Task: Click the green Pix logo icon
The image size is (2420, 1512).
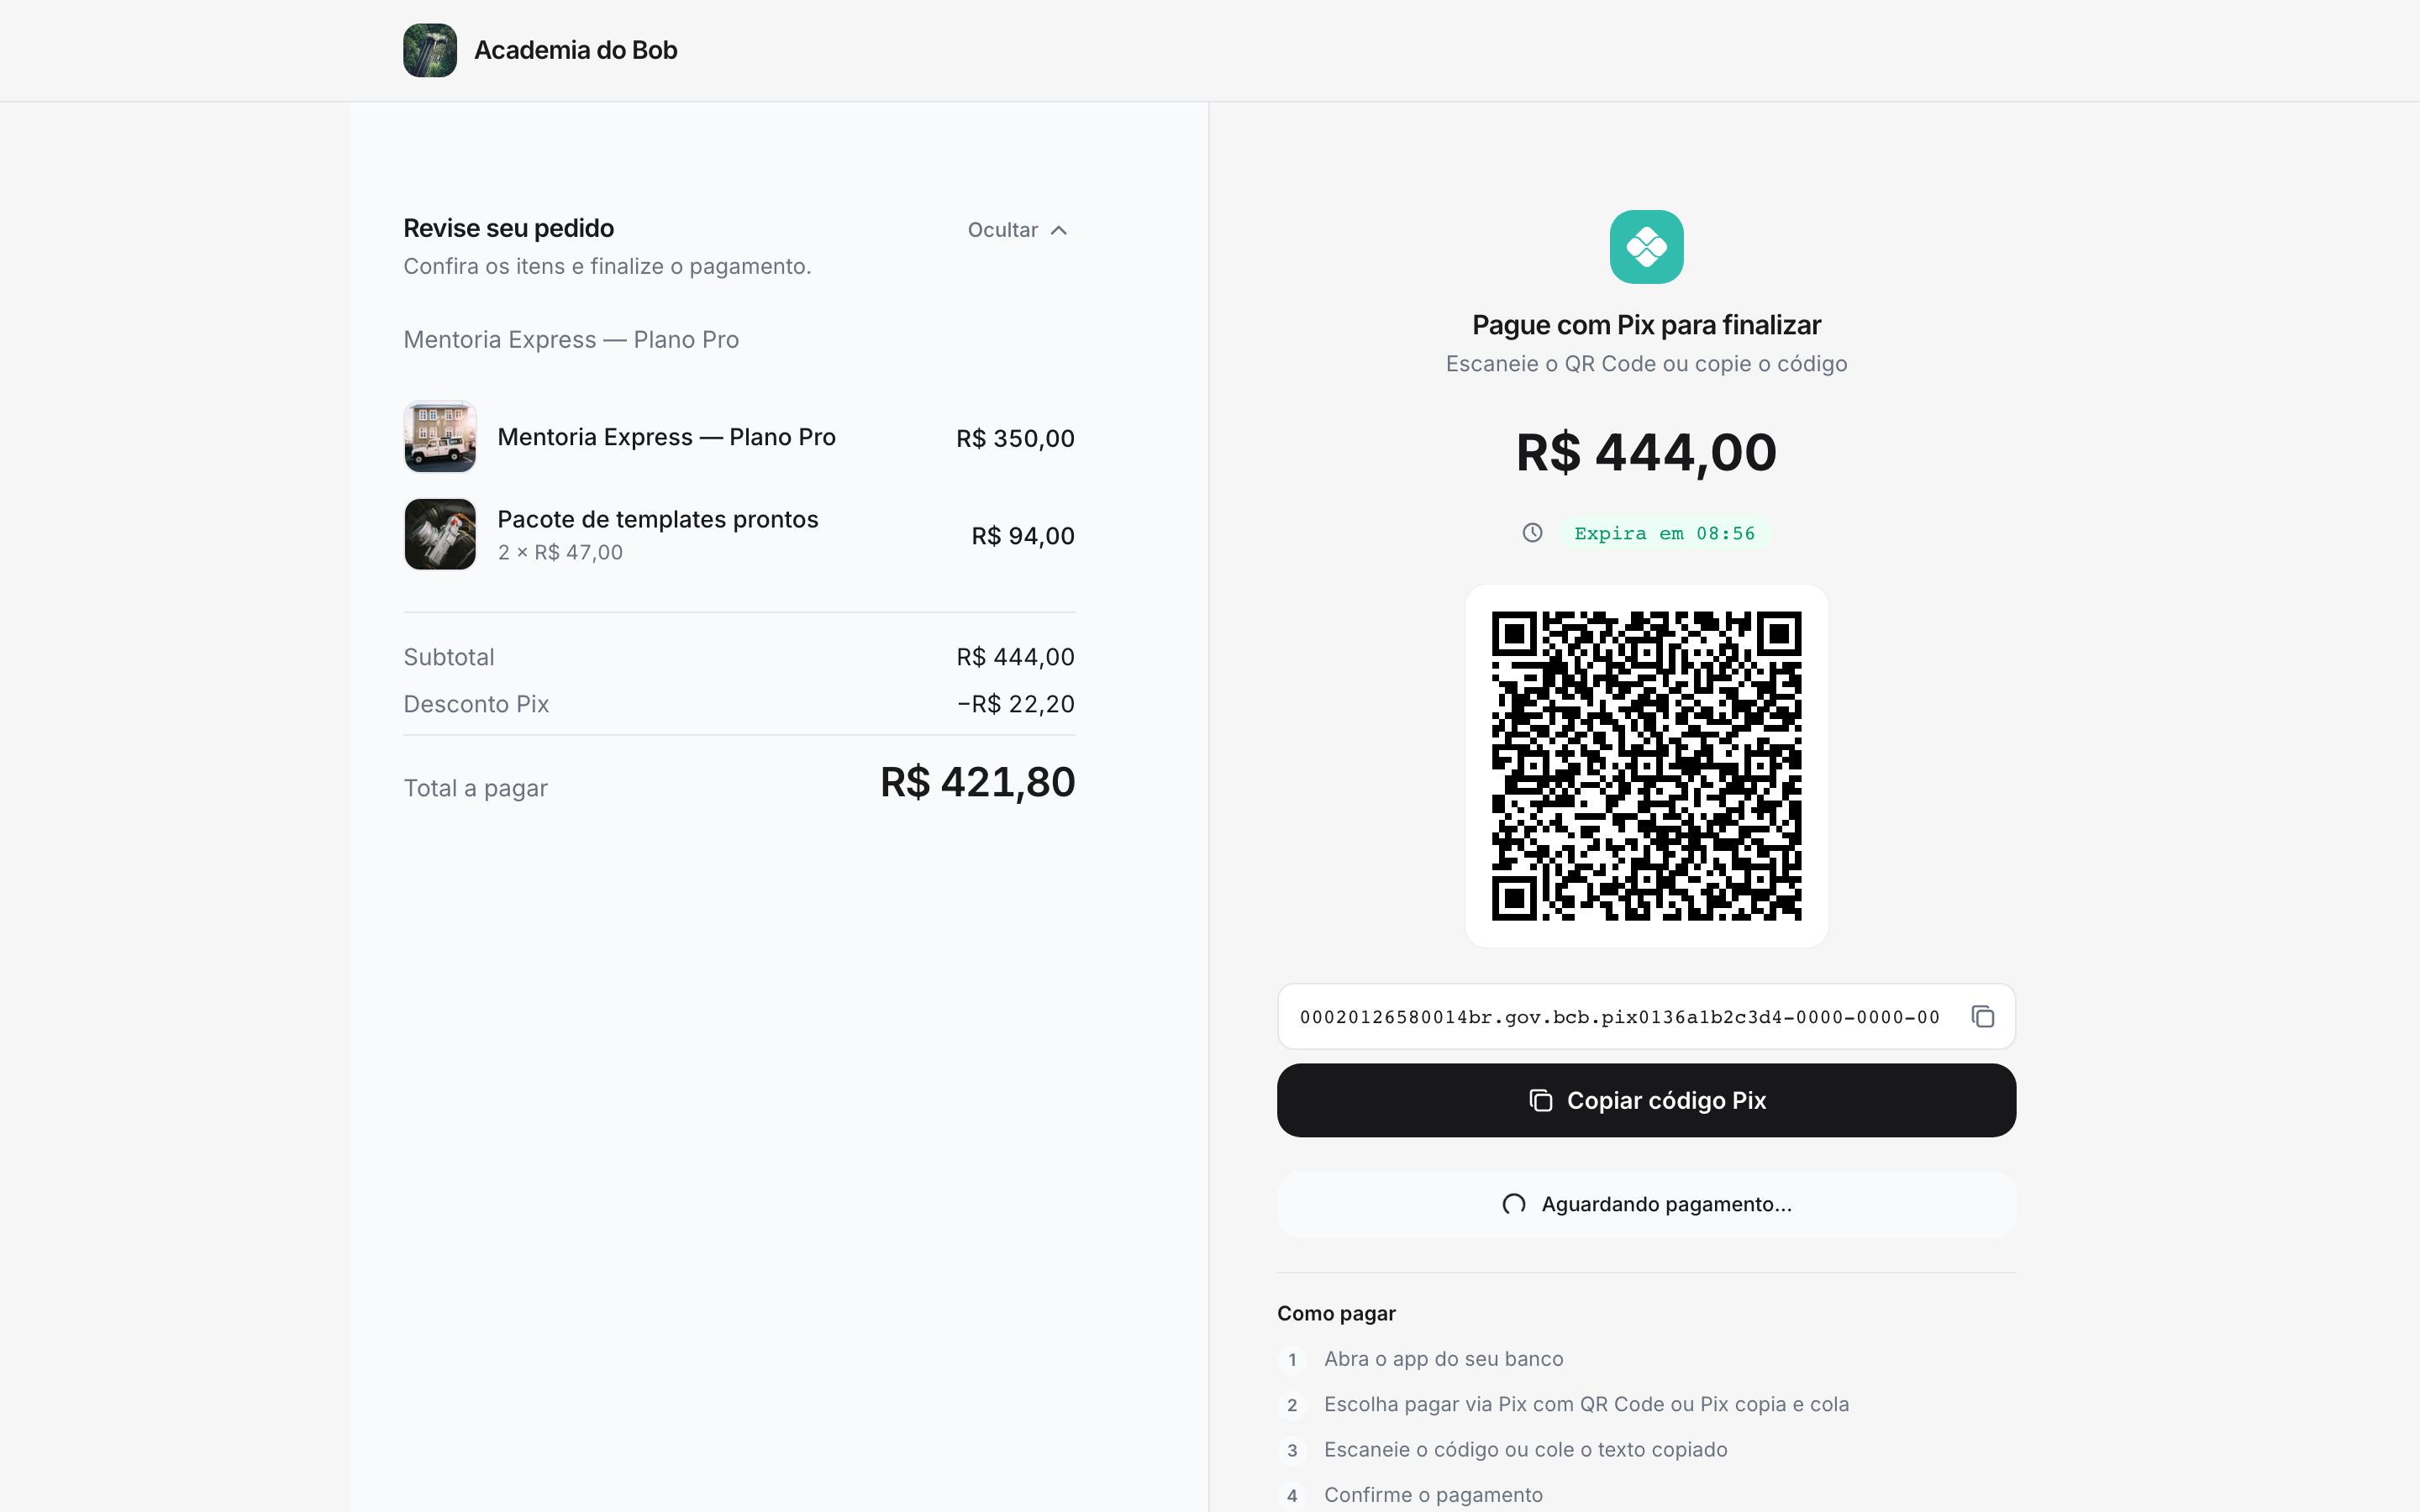Action: tap(1646, 247)
